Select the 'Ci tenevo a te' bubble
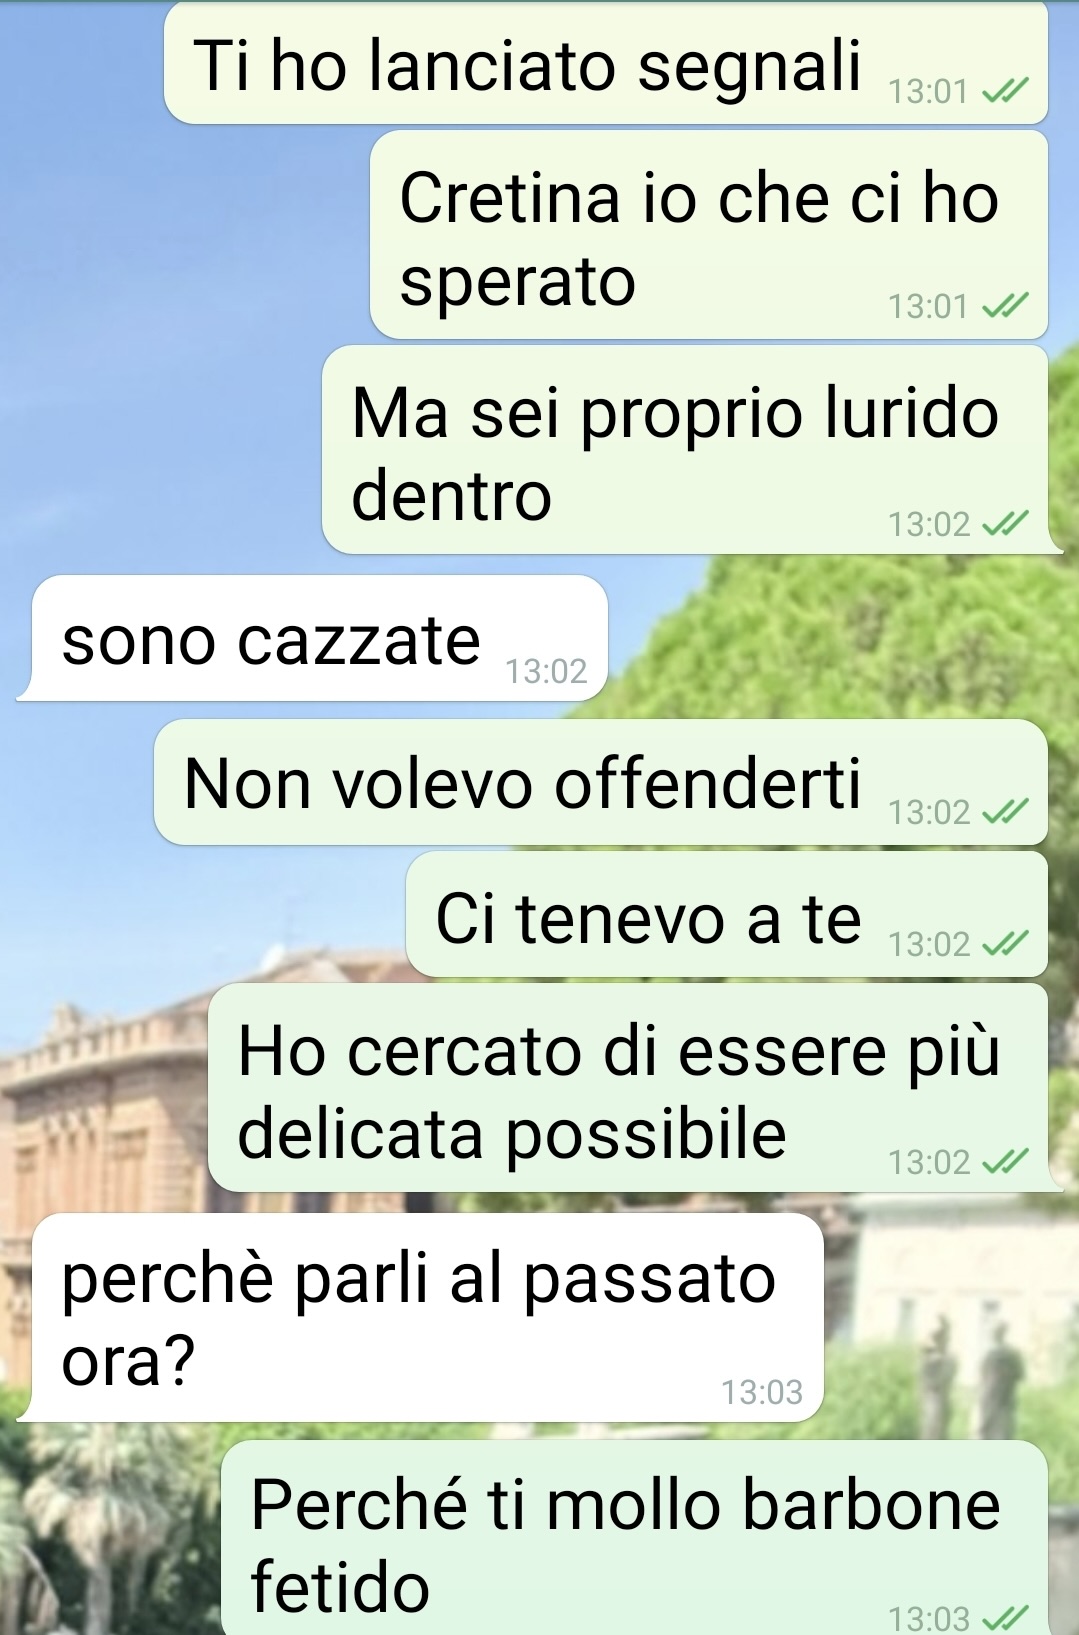 coord(727,915)
